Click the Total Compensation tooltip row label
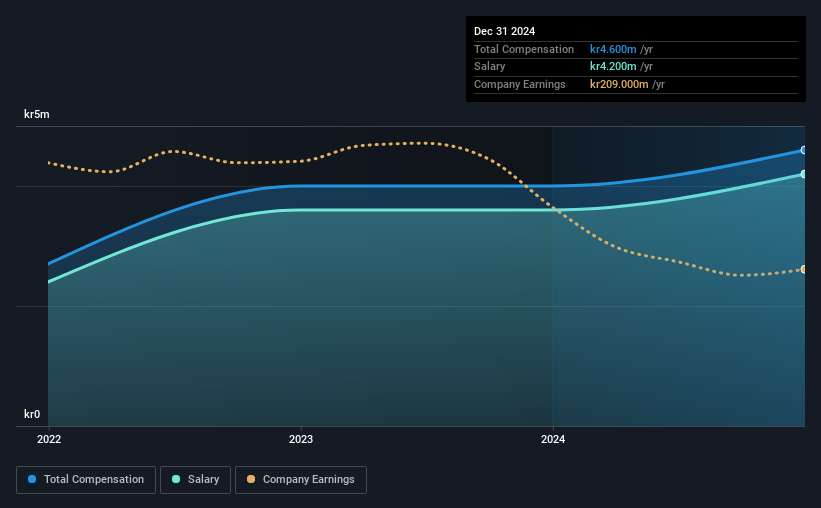 [524, 49]
